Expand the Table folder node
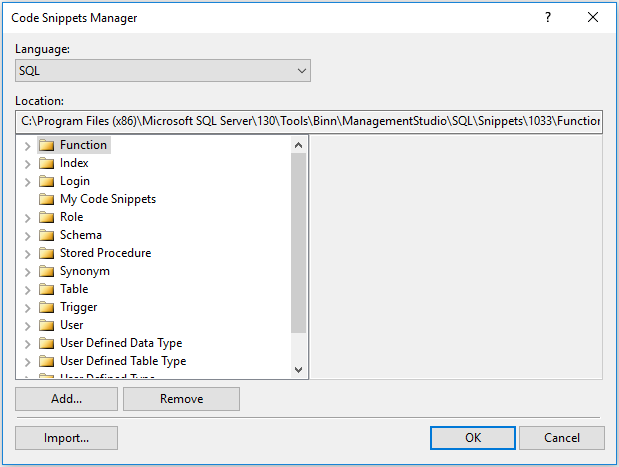The image size is (619, 467). pyautogui.click(x=27, y=289)
